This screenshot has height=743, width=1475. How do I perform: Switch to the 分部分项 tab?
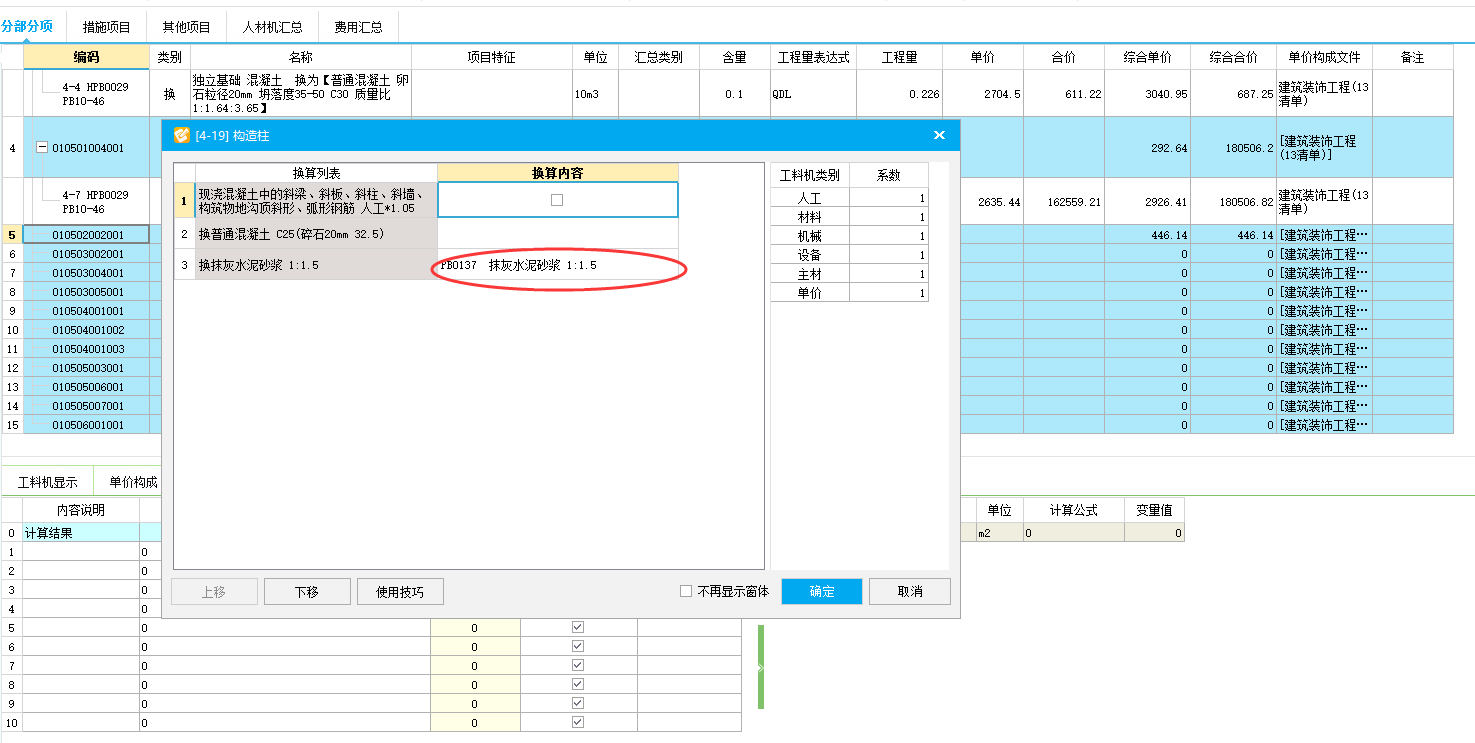click(27, 26)
